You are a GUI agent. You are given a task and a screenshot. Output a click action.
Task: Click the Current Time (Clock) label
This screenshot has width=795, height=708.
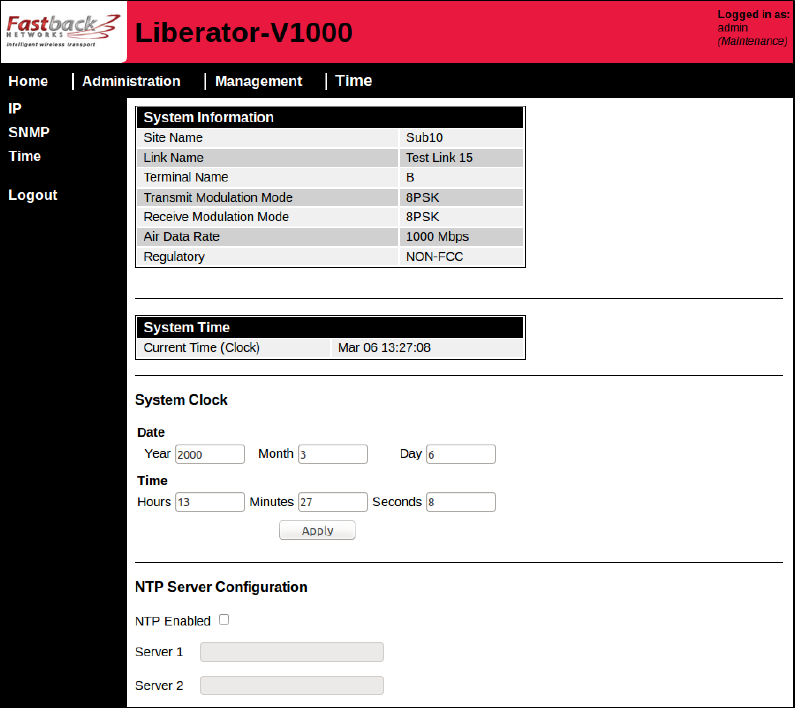pyautogui.click(x=201, y=348)
